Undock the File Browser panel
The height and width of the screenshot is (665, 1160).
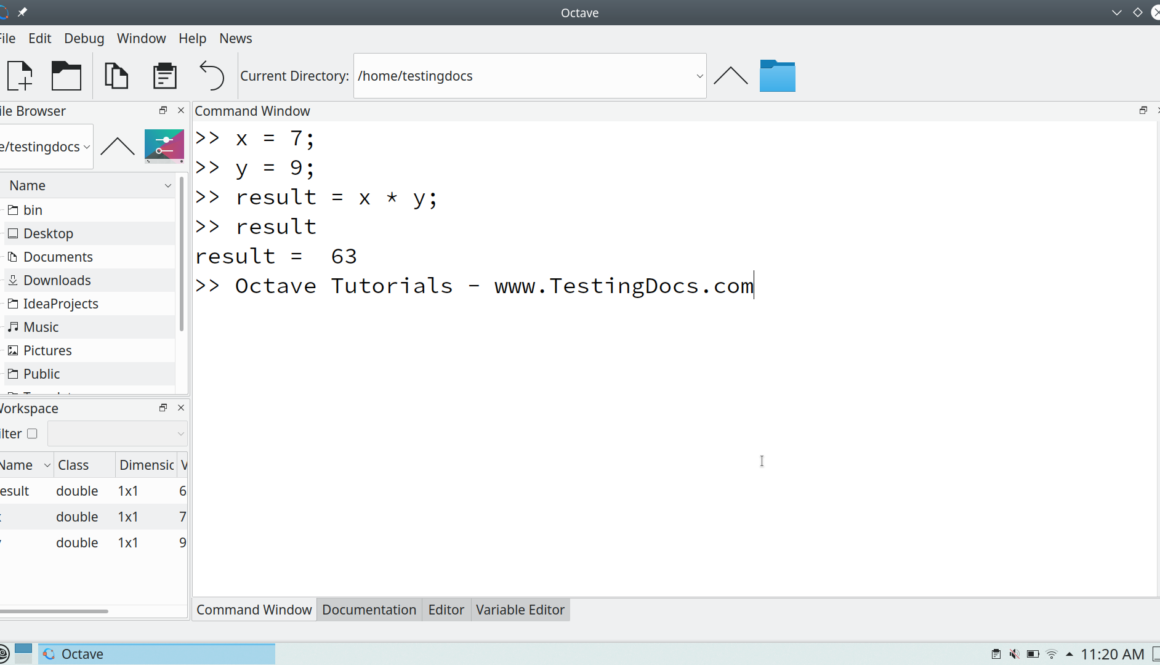click(163, 110)
